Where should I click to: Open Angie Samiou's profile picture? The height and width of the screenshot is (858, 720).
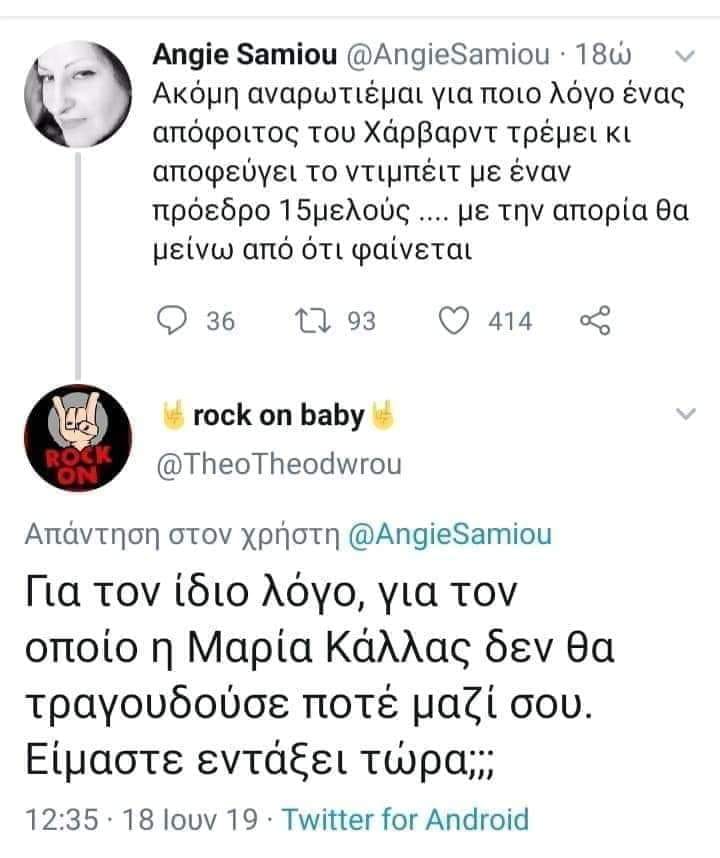coord(77,95)
